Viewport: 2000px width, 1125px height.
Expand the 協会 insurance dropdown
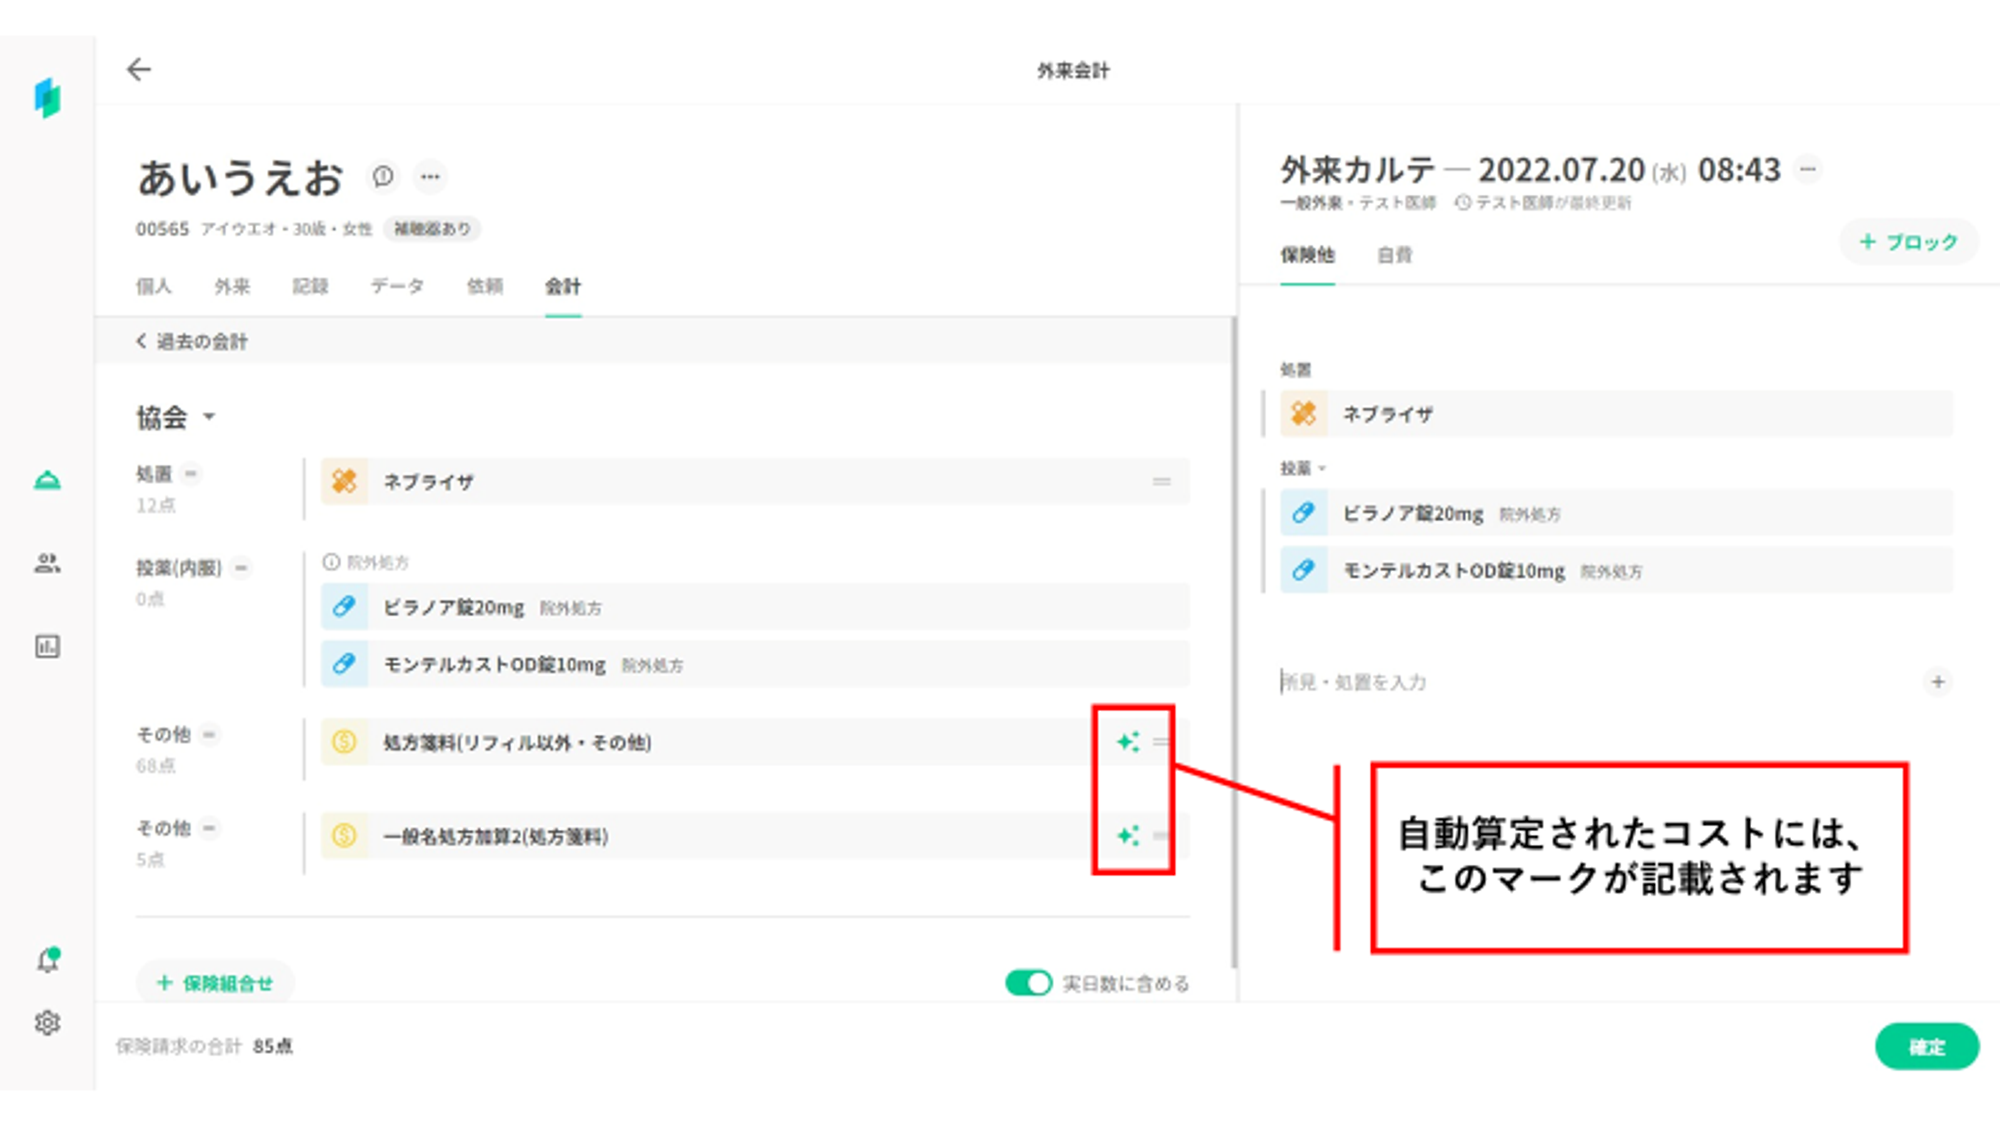point(209,417)
